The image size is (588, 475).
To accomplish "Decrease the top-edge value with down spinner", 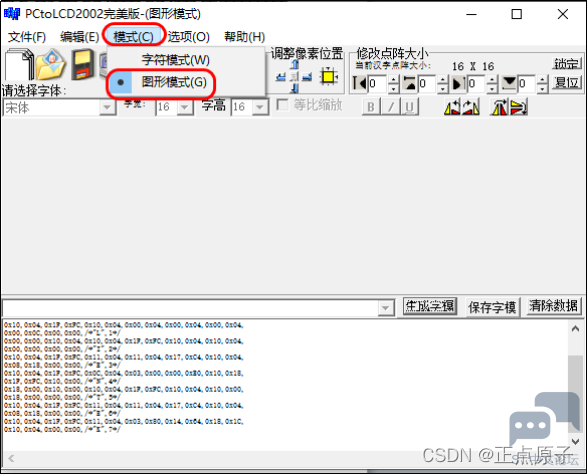I will pyautogui.click(x=443, y=88).
